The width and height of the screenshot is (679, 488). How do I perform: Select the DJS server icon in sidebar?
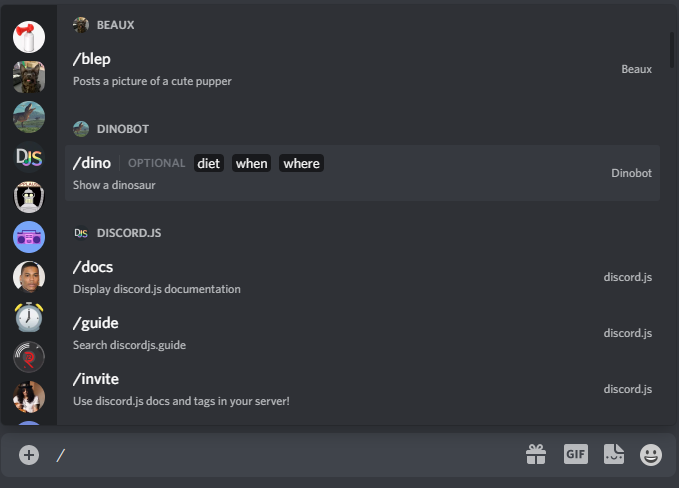tap(29, 156)
